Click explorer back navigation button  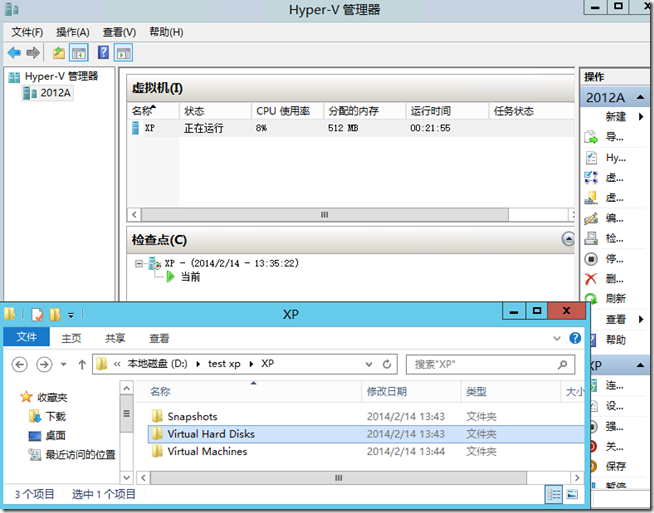tap(20, 365)
